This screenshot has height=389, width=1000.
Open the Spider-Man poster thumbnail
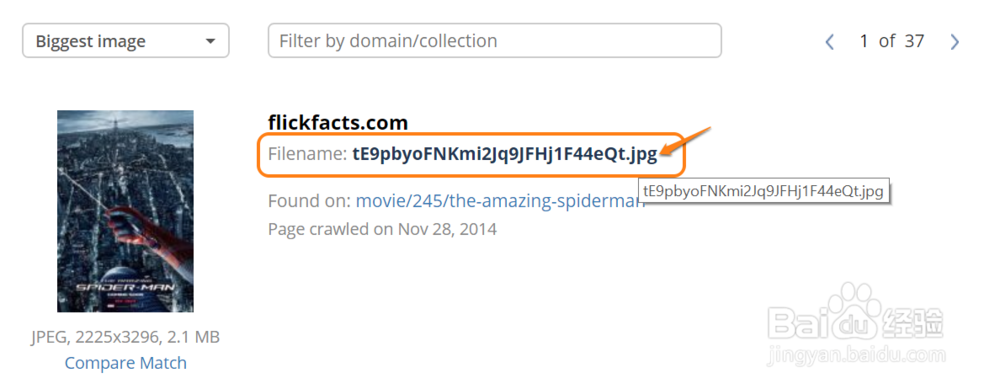tap(125, 211)
